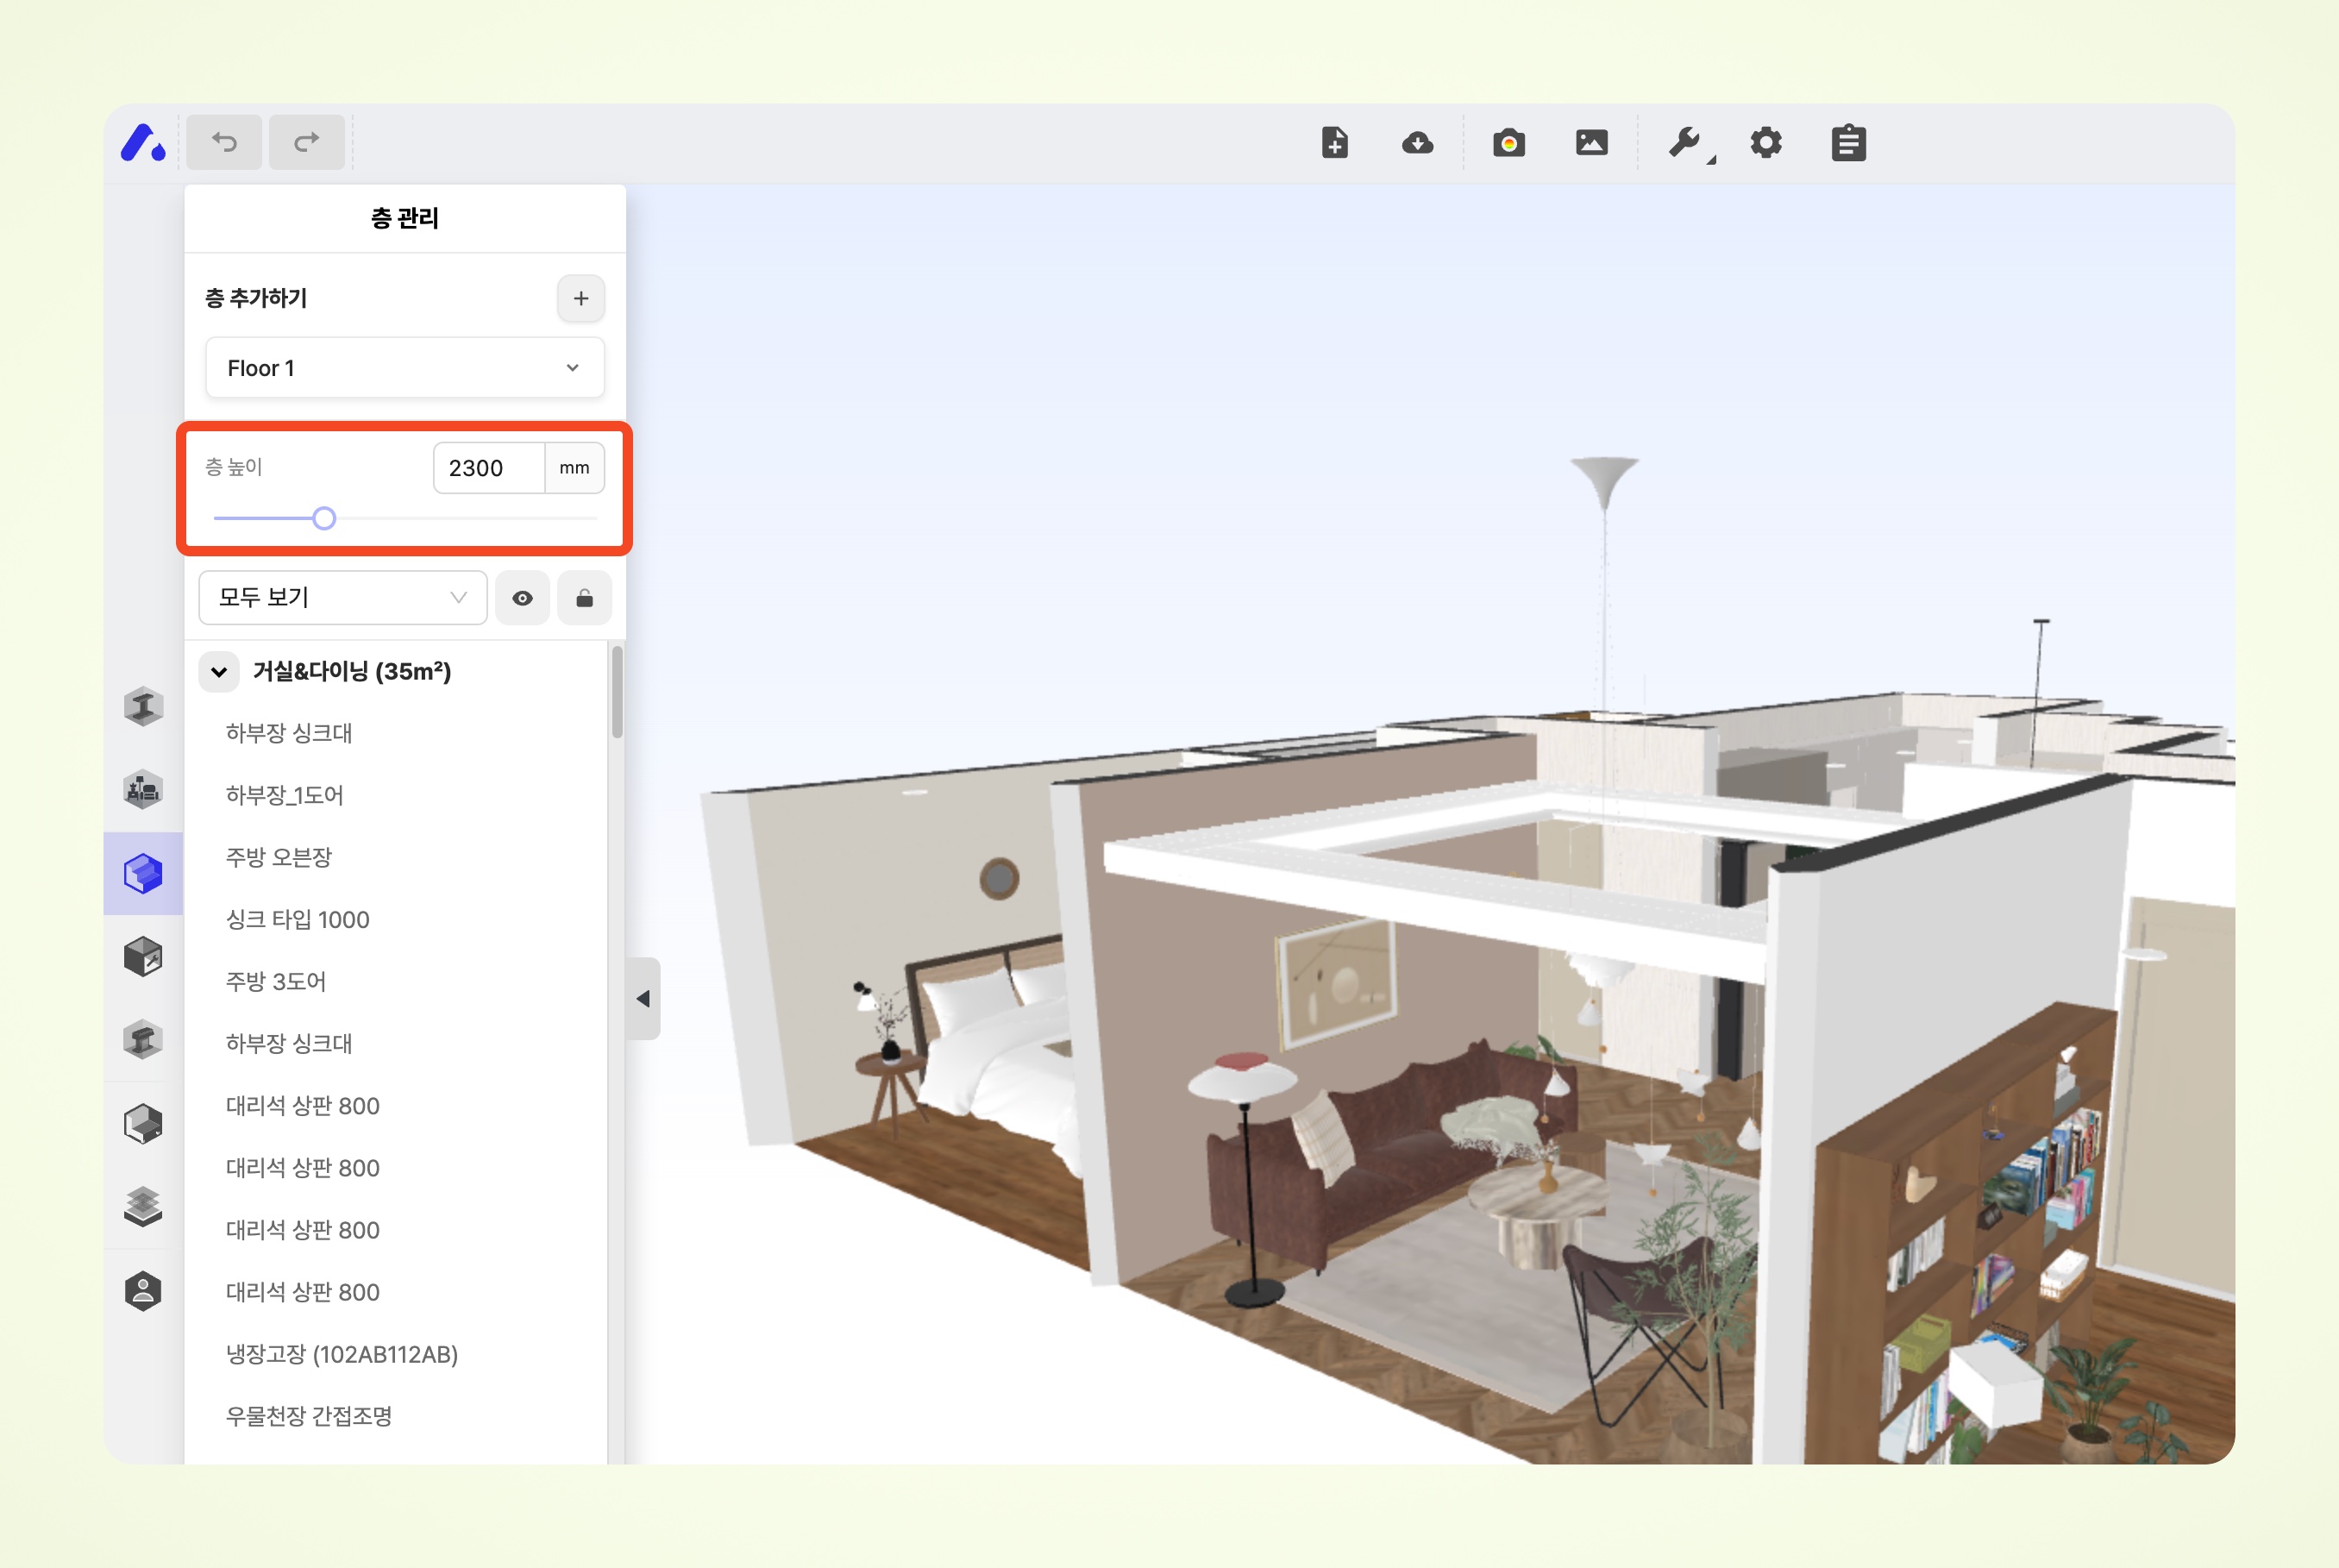Screen dimensions: 2339x1568
Task: Select the 우물천장 간접조명 item
Action: pyautogui.click(x=309, y=1416)
